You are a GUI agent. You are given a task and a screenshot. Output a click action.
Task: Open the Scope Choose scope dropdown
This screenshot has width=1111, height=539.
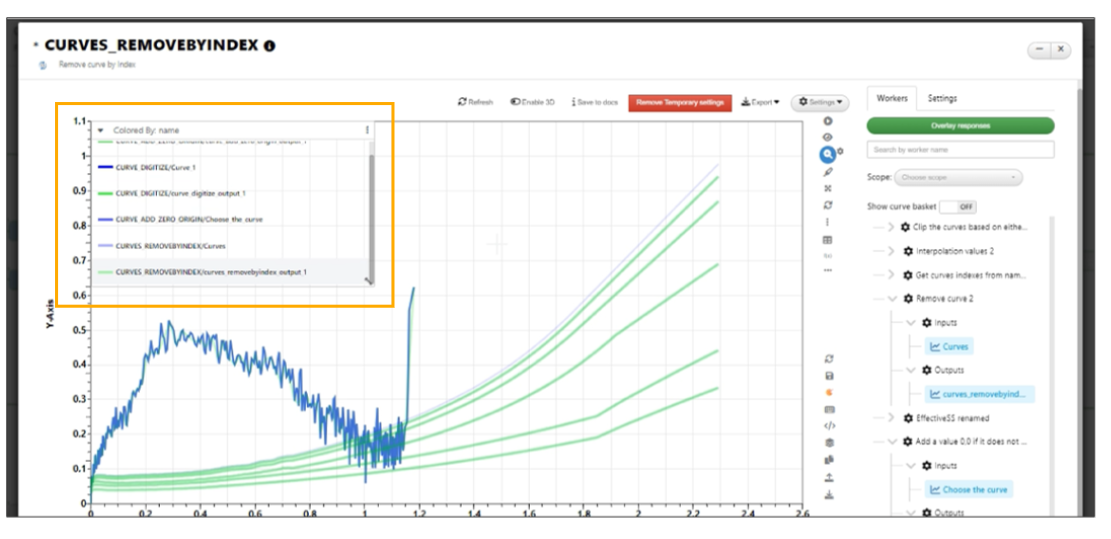point(959,177)
